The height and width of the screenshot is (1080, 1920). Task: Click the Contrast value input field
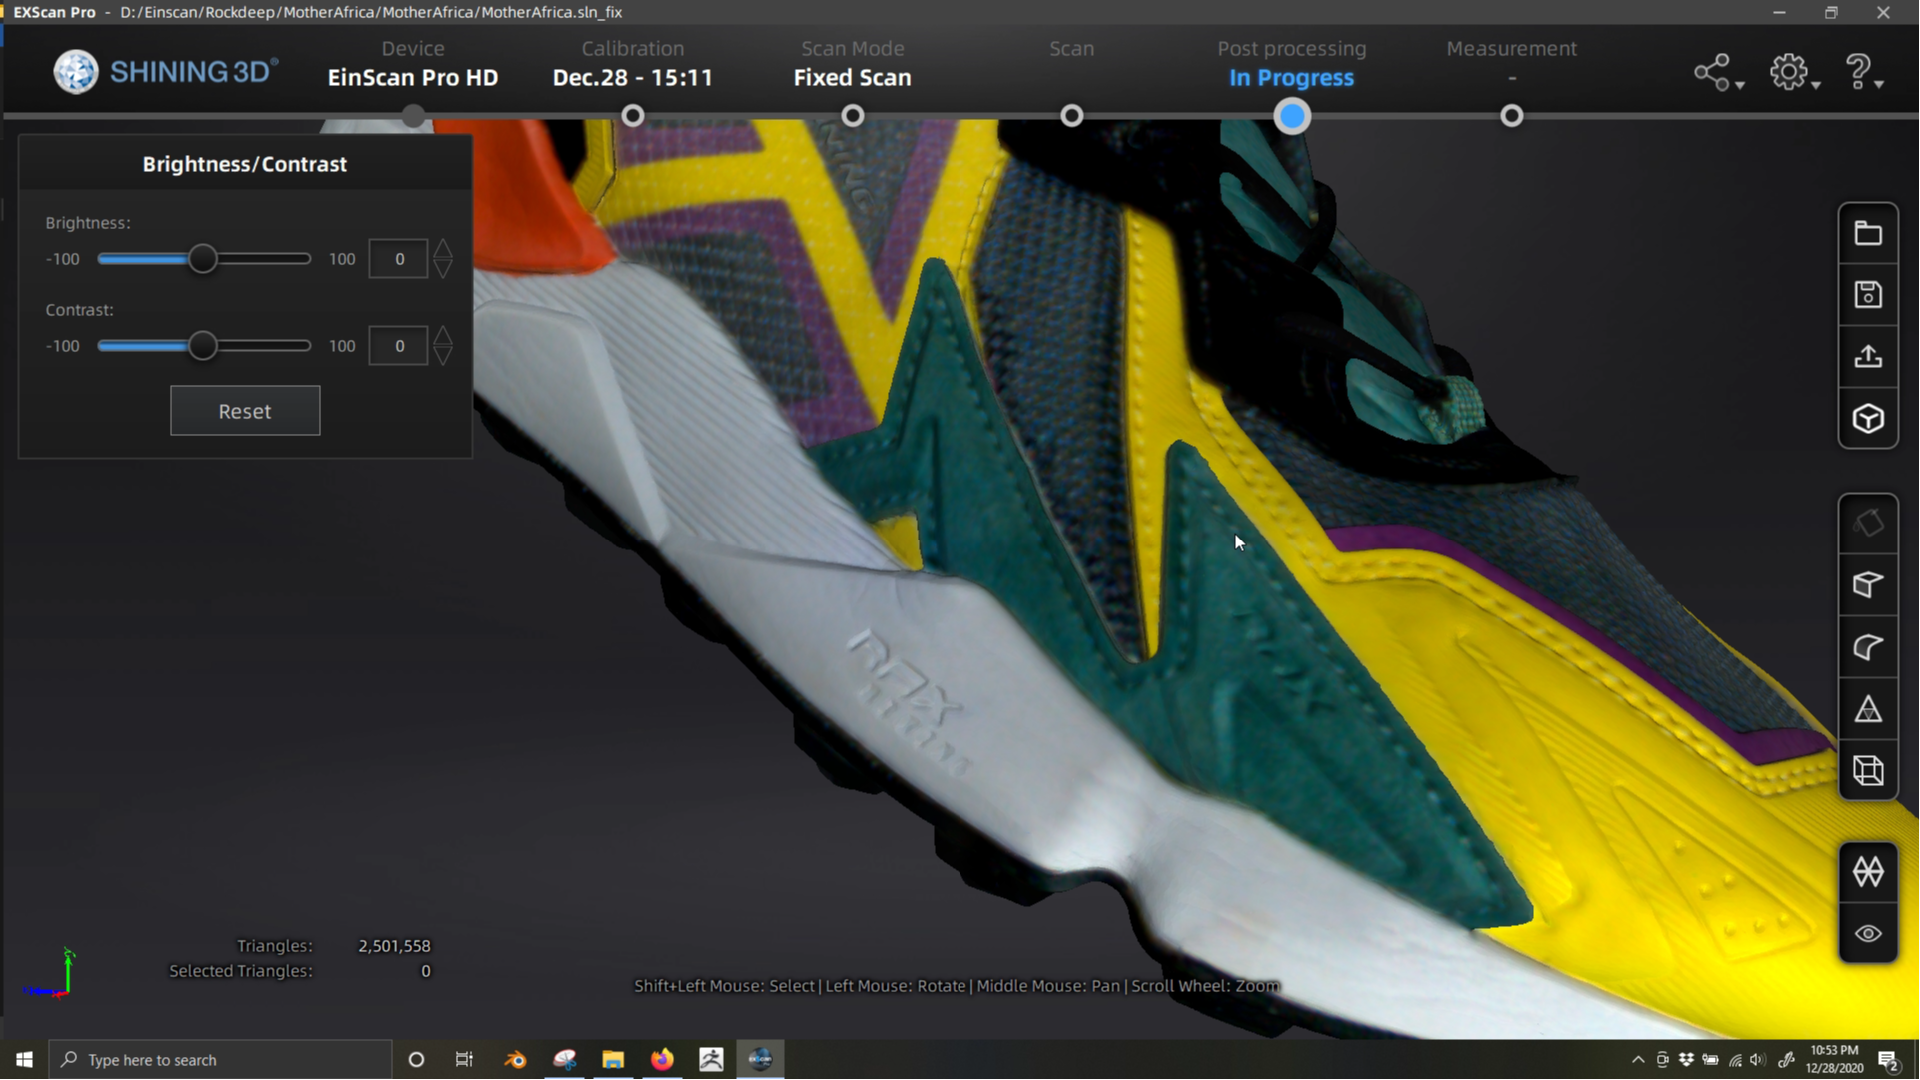pos(398,346)
